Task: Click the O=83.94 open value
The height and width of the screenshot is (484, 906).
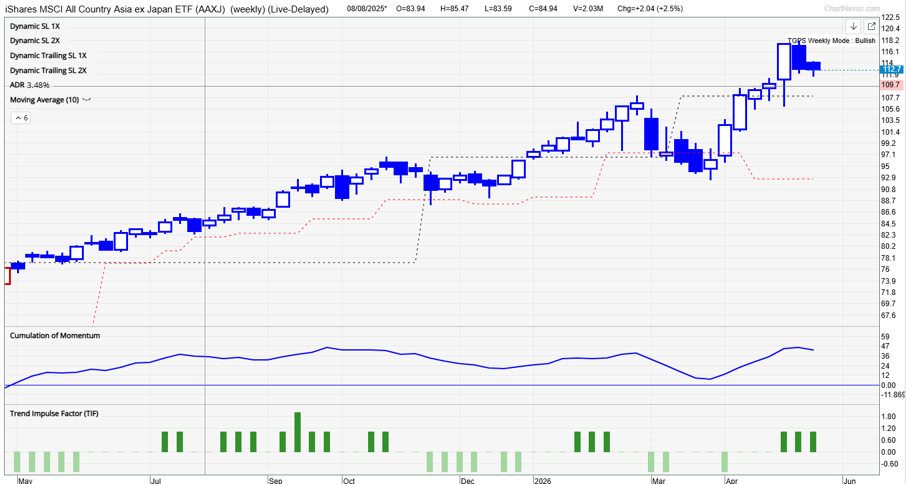Action: [x=410, y=9]
